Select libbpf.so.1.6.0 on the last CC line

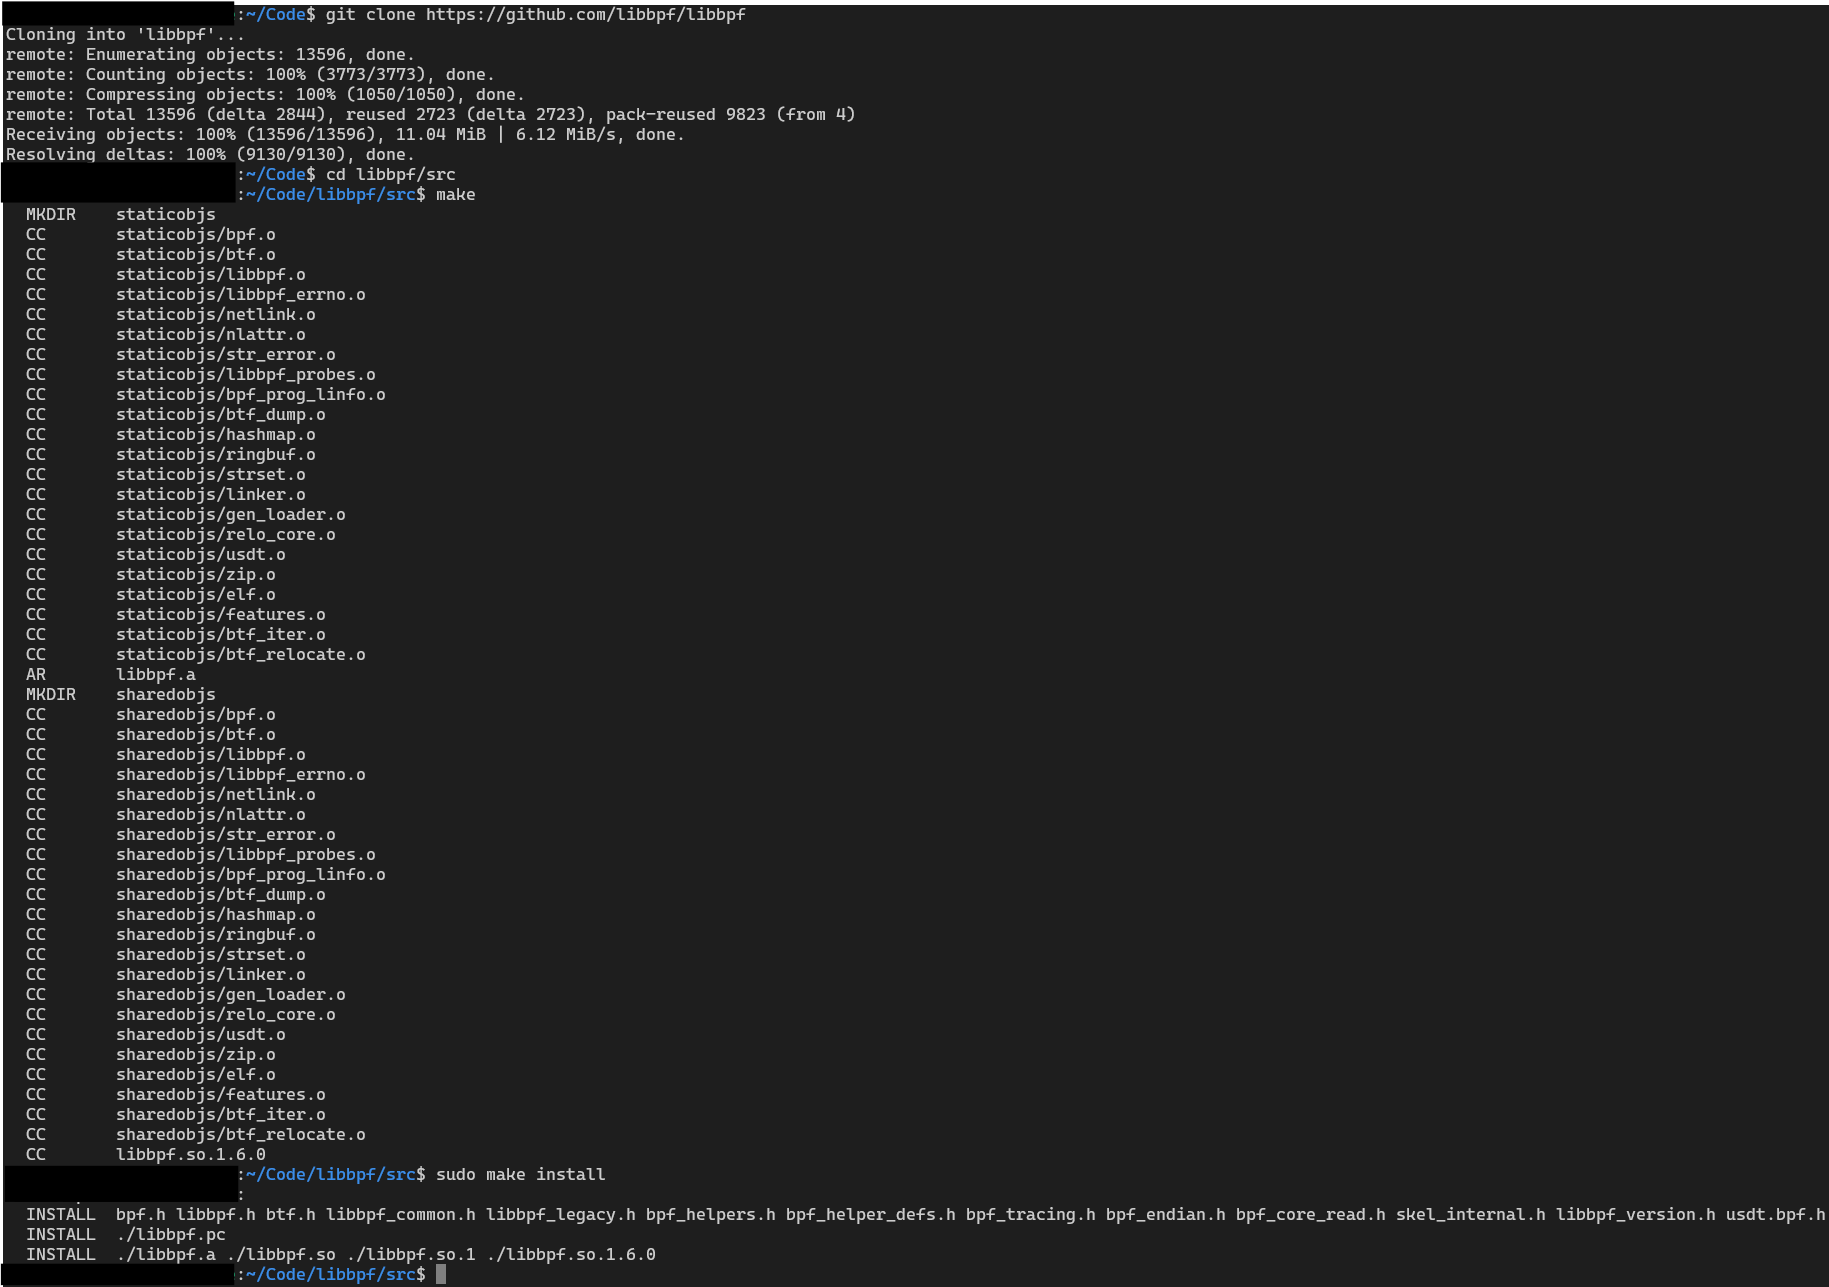[190, 1155]
